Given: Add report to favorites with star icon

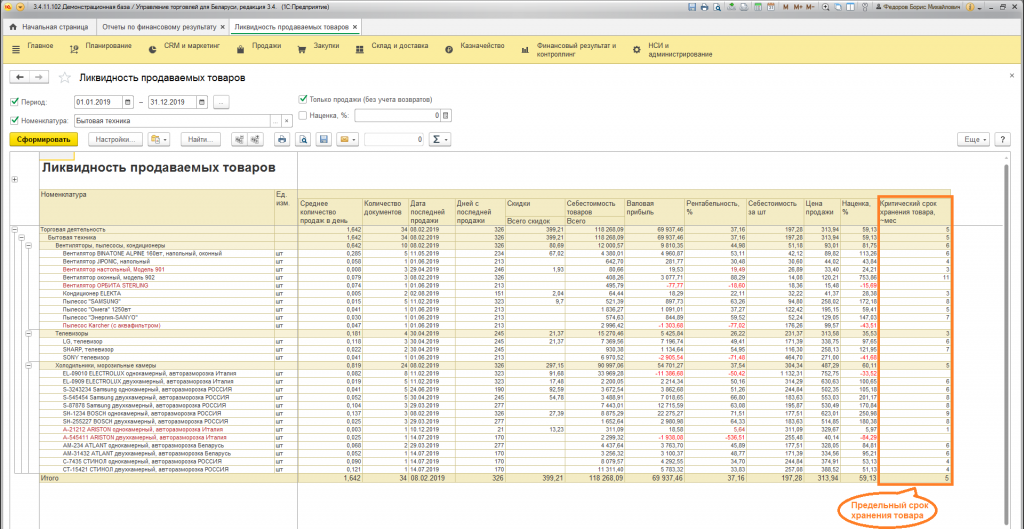Looking at the screenshot, I should 65,77.
